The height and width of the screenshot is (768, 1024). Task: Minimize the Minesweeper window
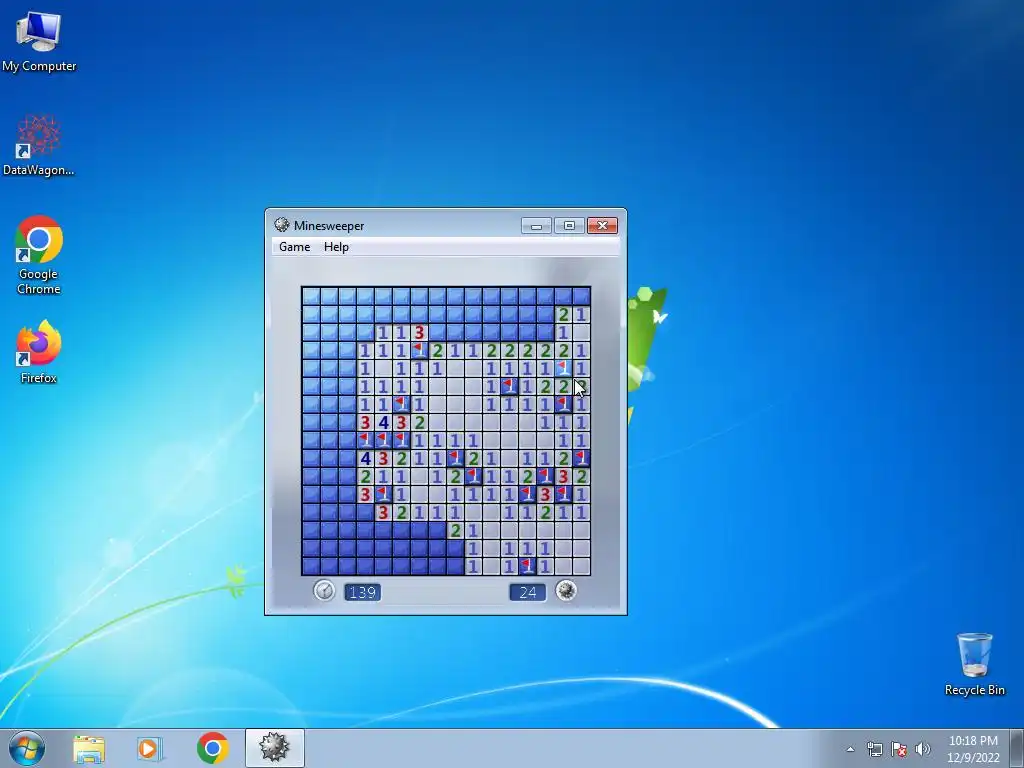[x=536, y=226]
